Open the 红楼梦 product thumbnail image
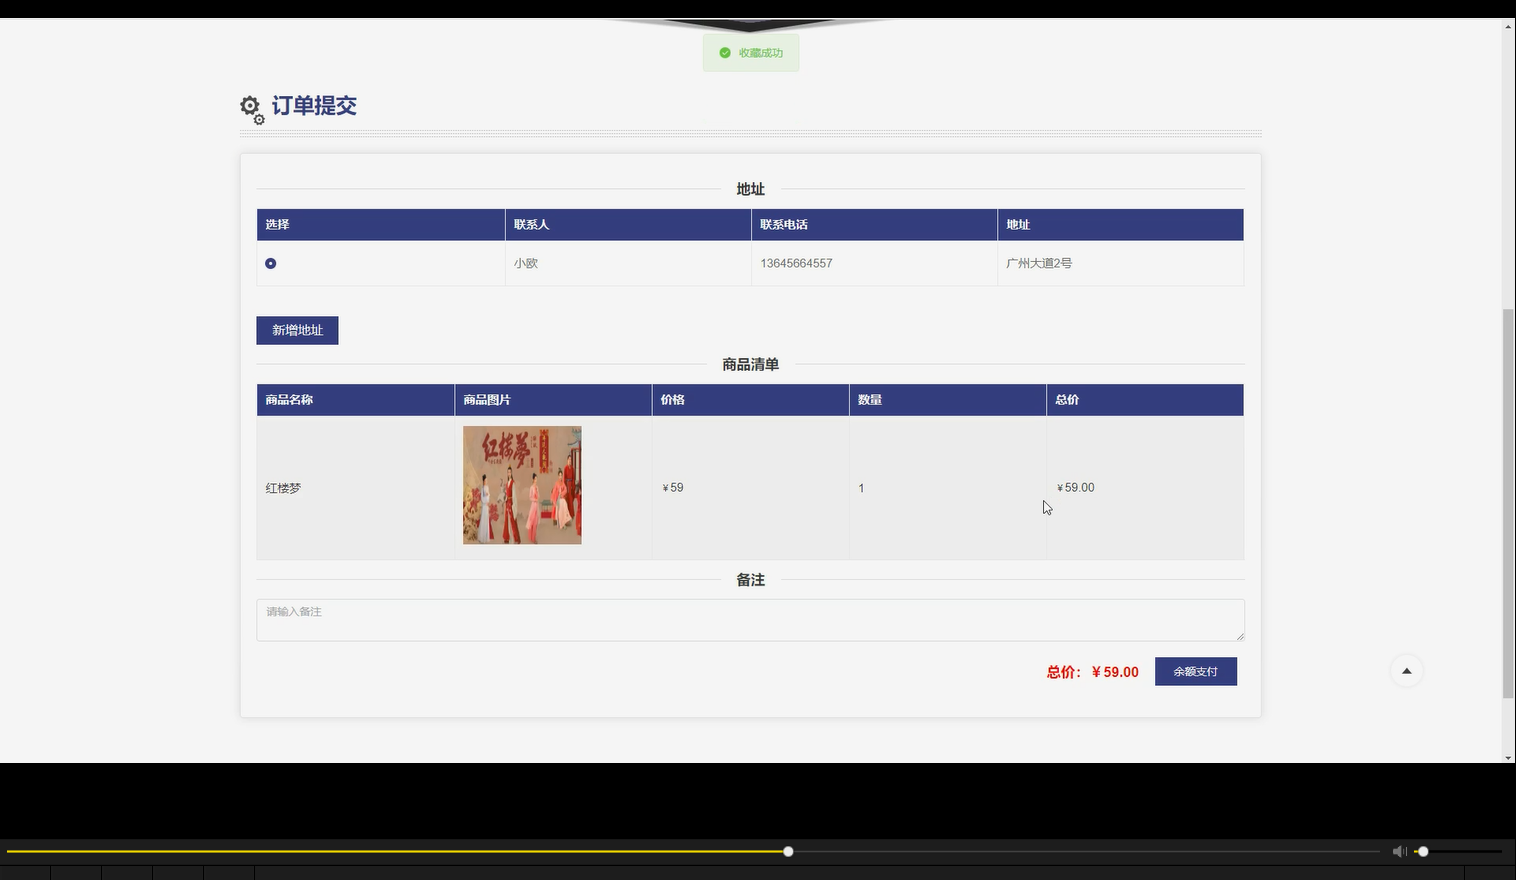 (522, 485)
